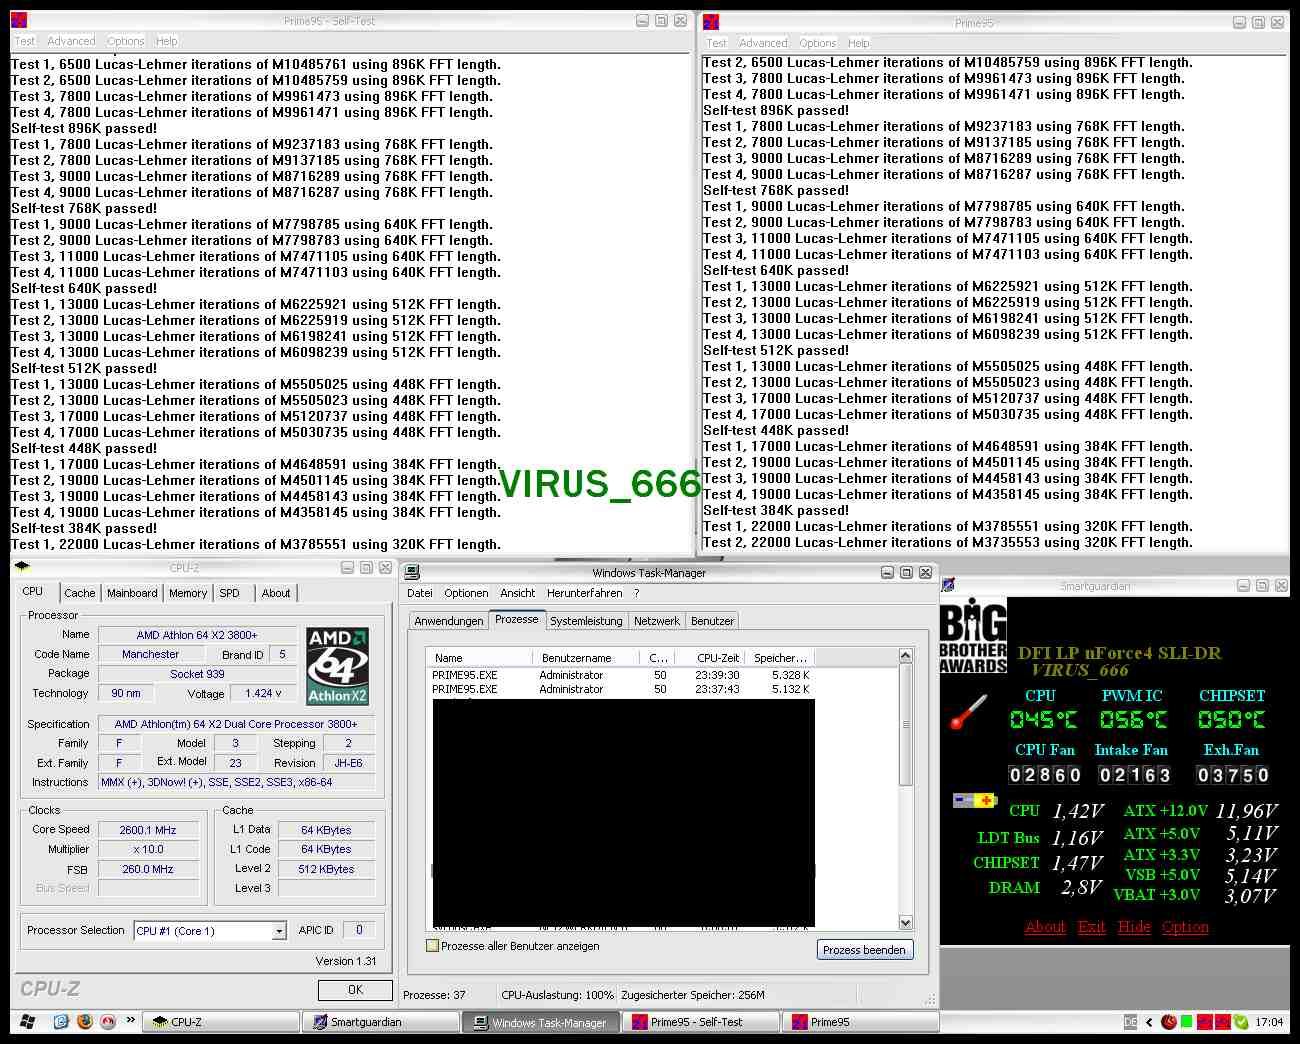The width and height of the screenshot is (1300, 1044).
Task: Open the Herunterfahren menu in Task-Manager
Action: pyautogui.click(x=585, y=593)
